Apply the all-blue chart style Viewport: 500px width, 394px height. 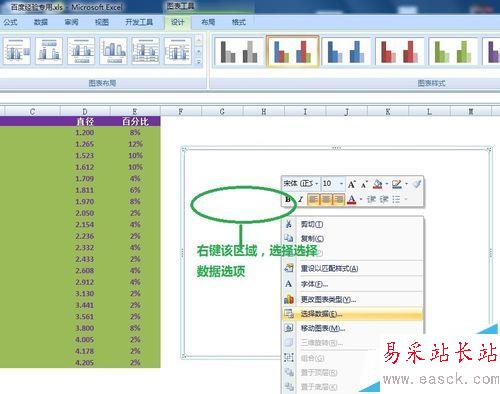[346, 52]
